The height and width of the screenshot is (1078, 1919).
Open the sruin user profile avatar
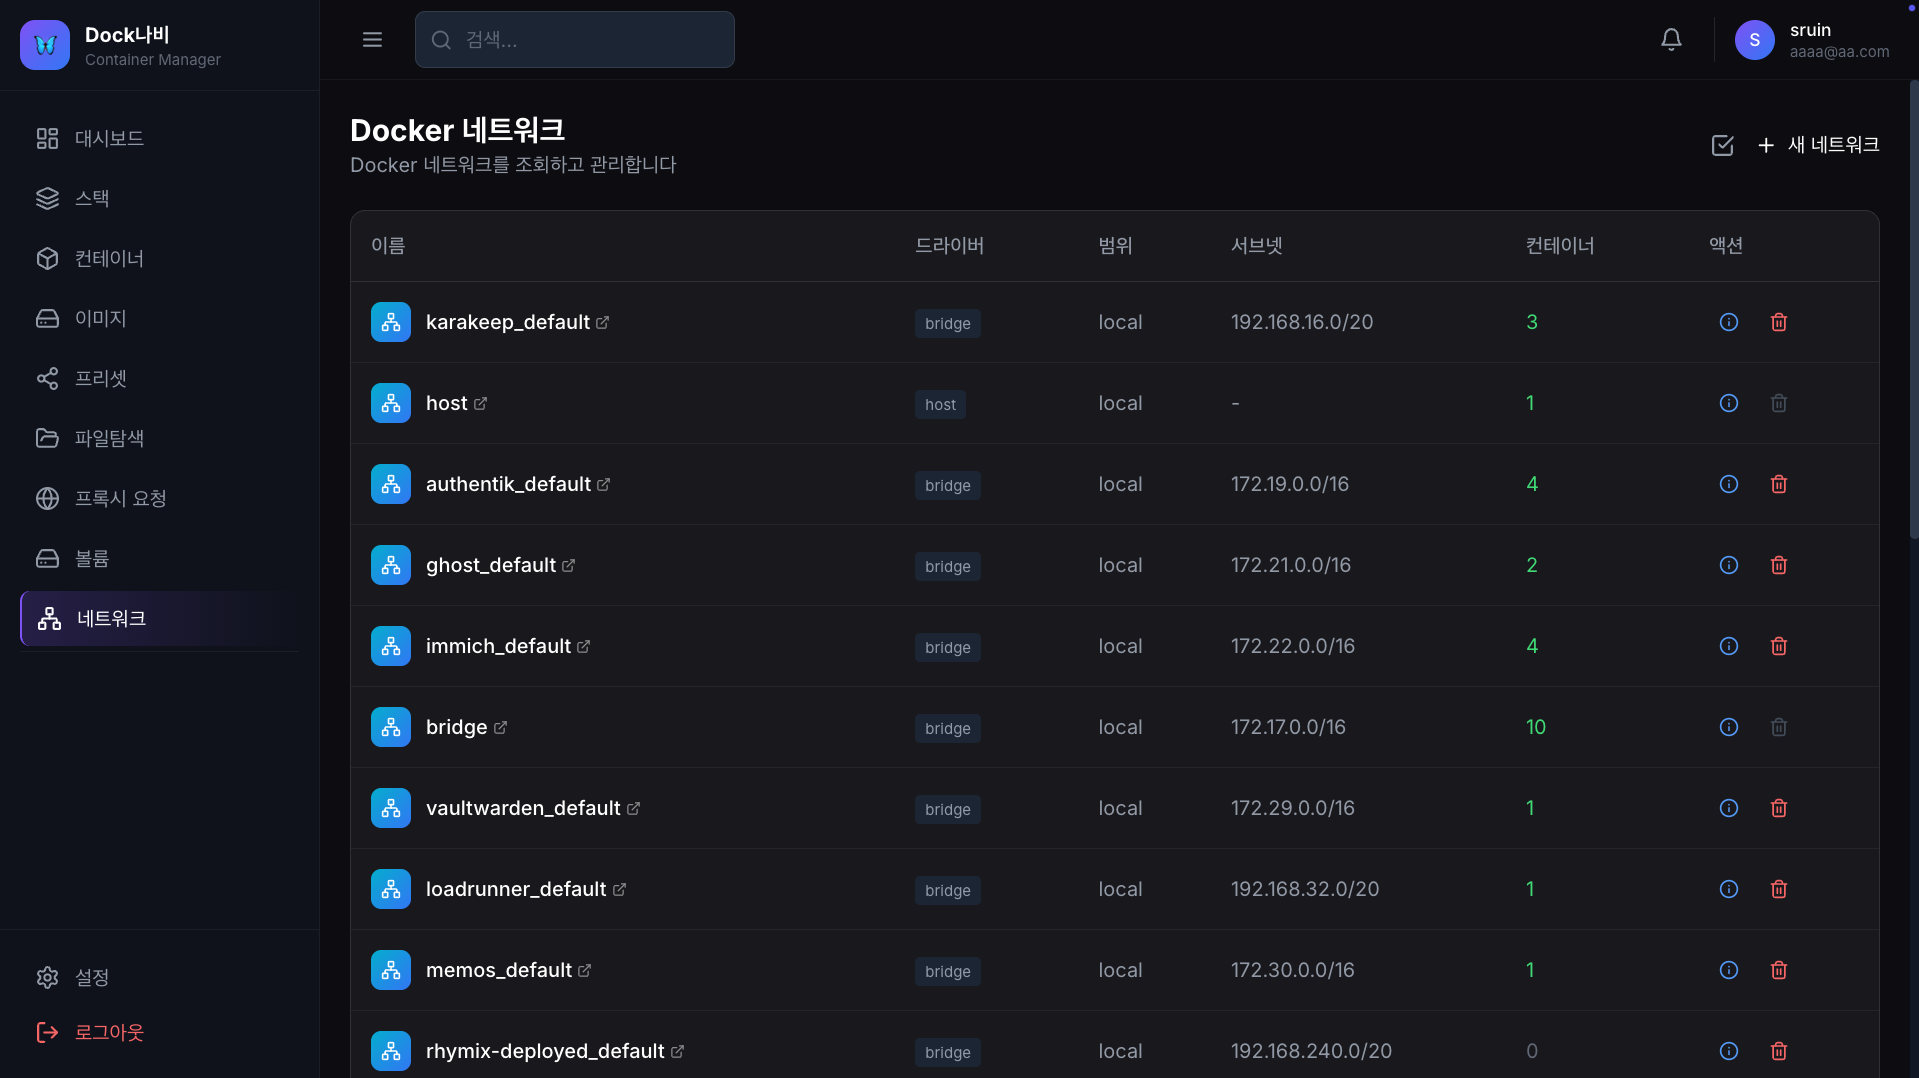1753,40
